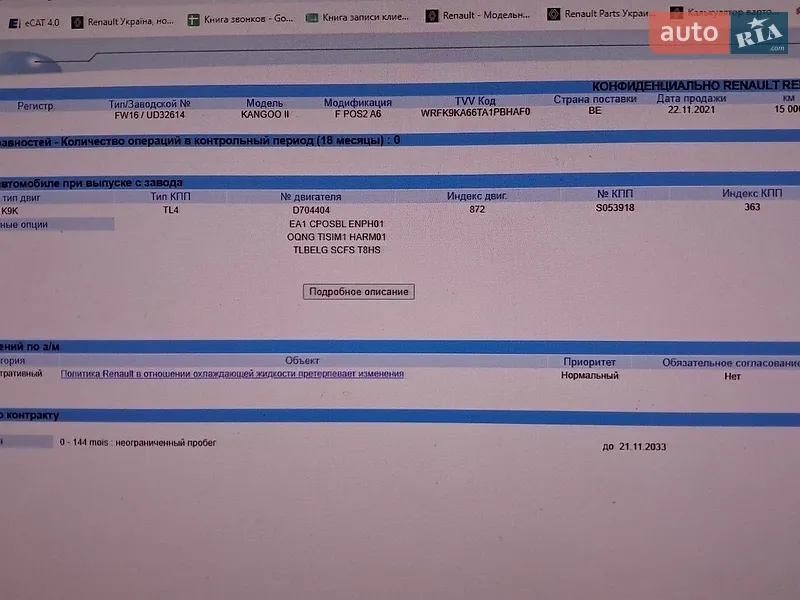
Task: Click the Подробное описание button
Action: point(359,292)
